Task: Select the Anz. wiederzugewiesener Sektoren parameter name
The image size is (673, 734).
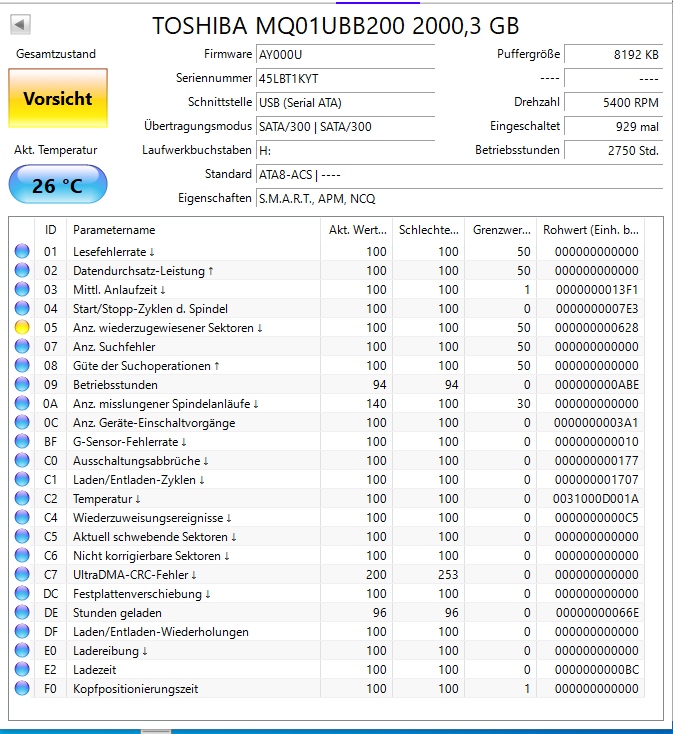Action: 168,328
